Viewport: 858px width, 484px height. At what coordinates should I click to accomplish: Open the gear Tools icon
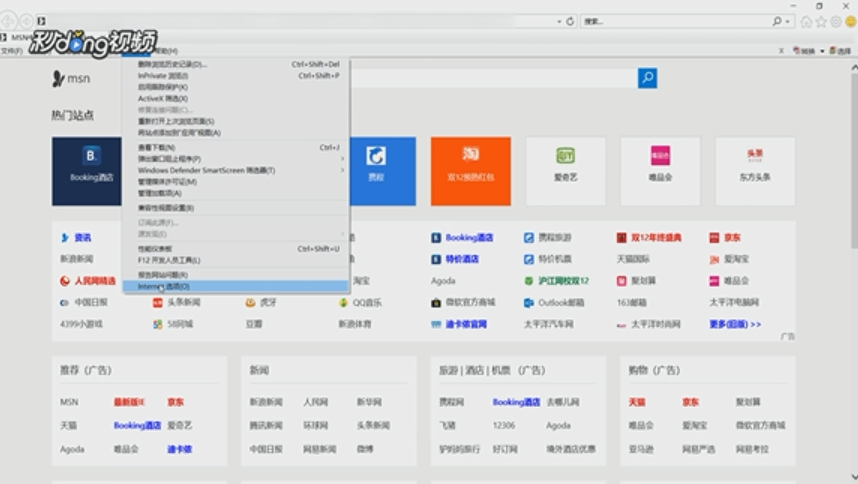coord(836,22)
